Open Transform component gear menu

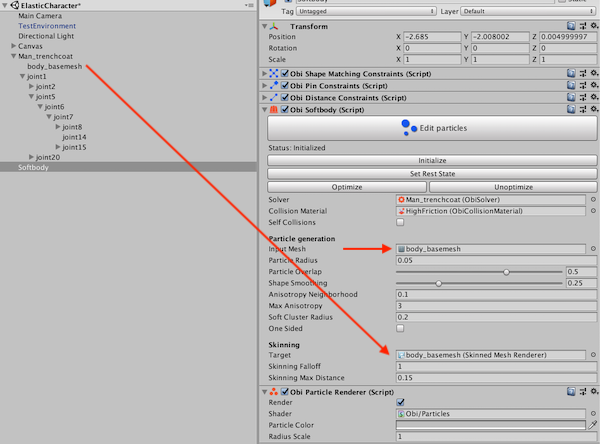point(594,26)
